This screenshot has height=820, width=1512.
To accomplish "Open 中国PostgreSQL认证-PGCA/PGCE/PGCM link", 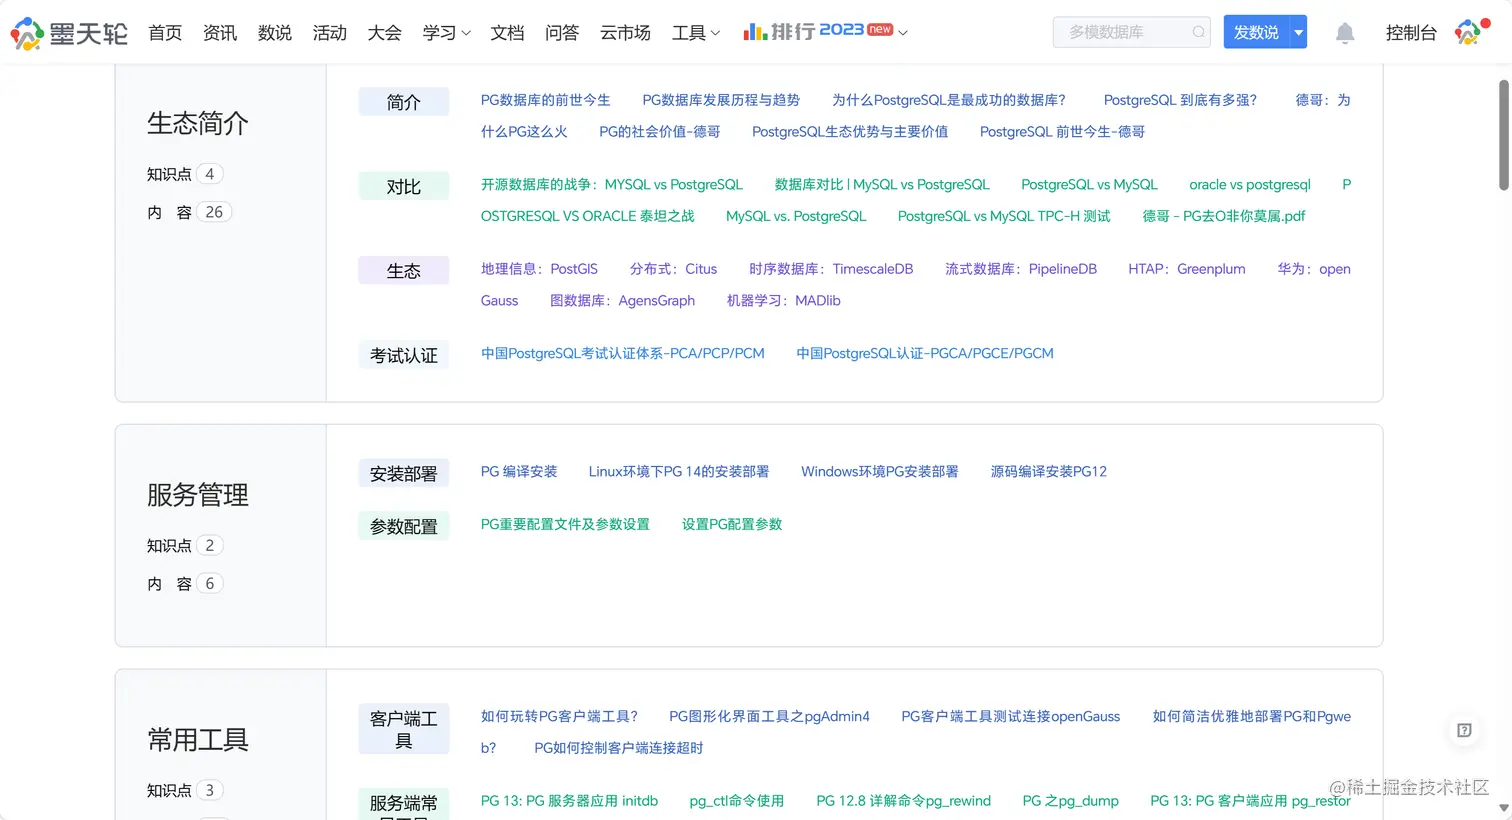I will tap(925, 353).
